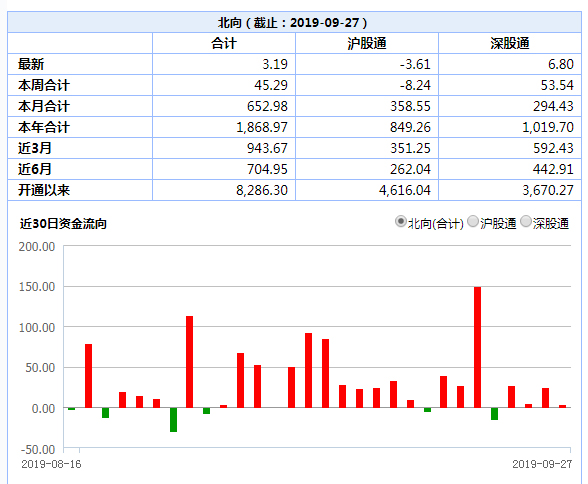Click the value 262.04 in 近6月 row
This screenshot has width=588, height=484.
tap(410, 169)
